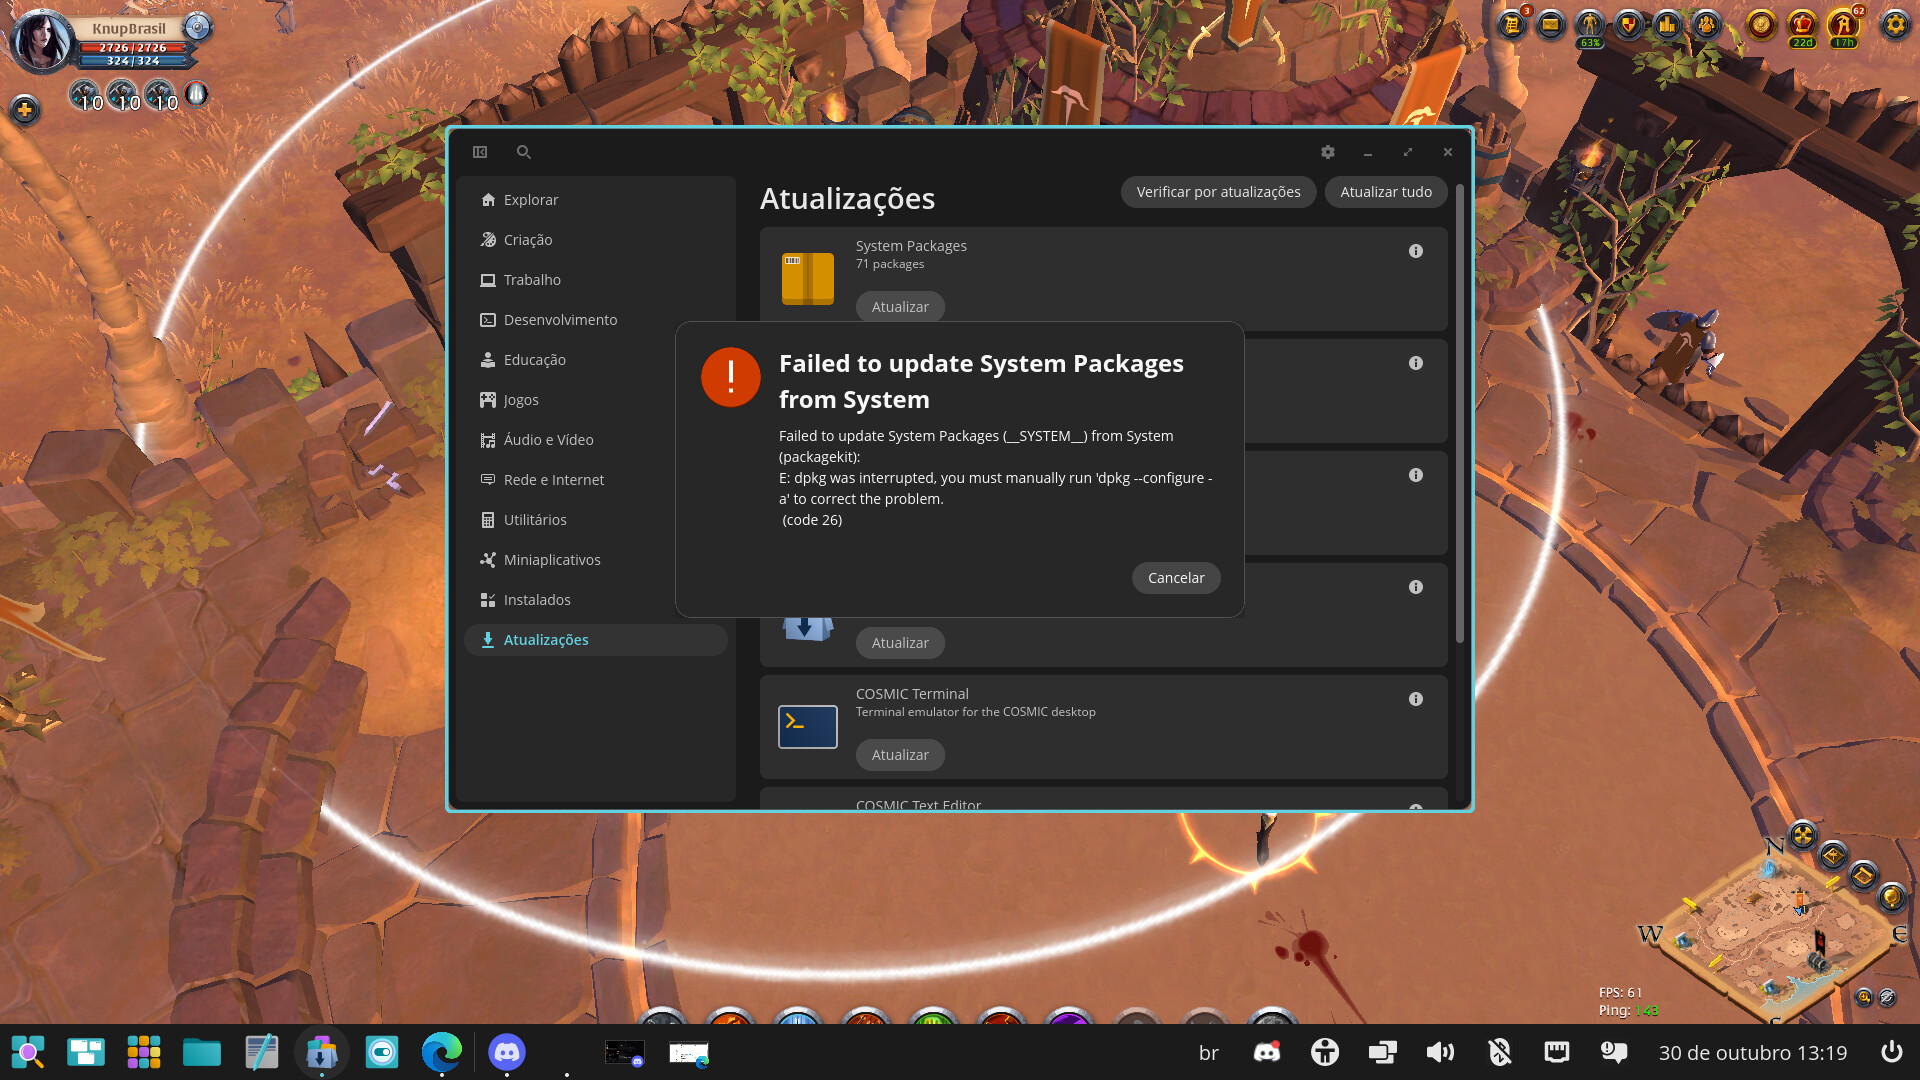1920x1080 pixels.
Task: Open the premium crown icon showing 22d
Action: tap(1802, 26)
